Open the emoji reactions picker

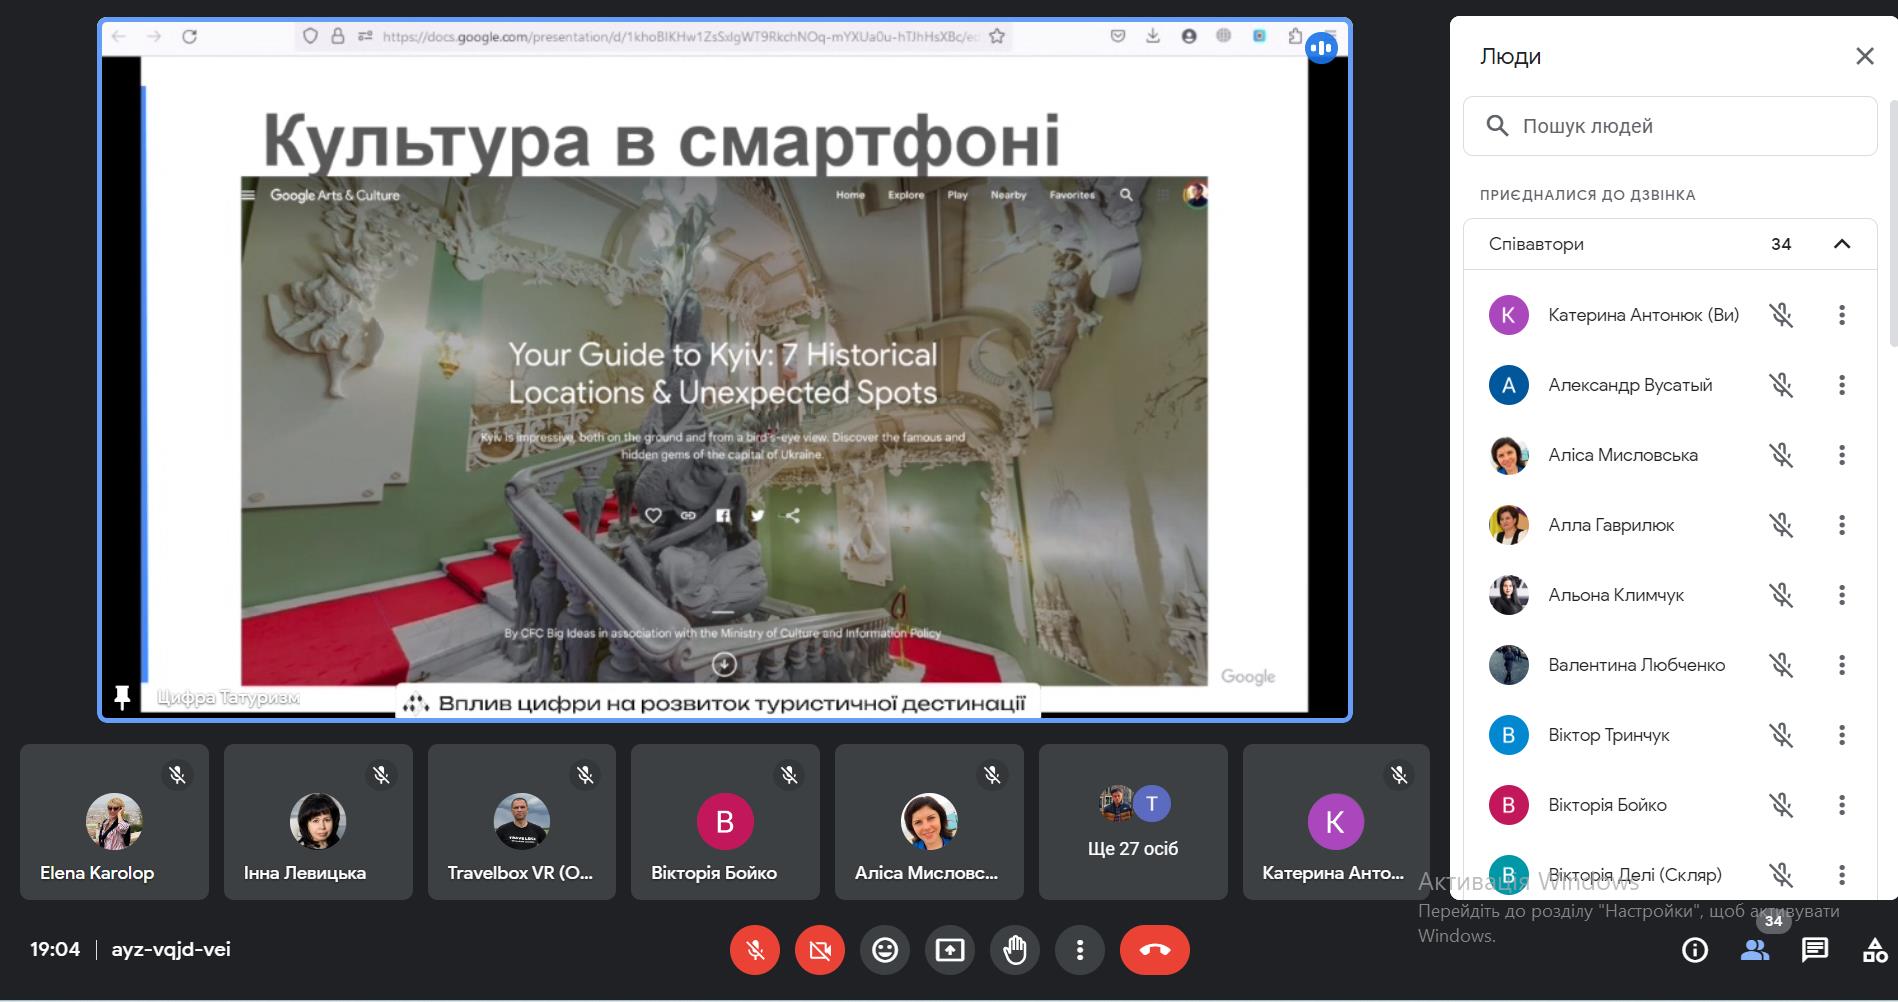pos(884,950)
